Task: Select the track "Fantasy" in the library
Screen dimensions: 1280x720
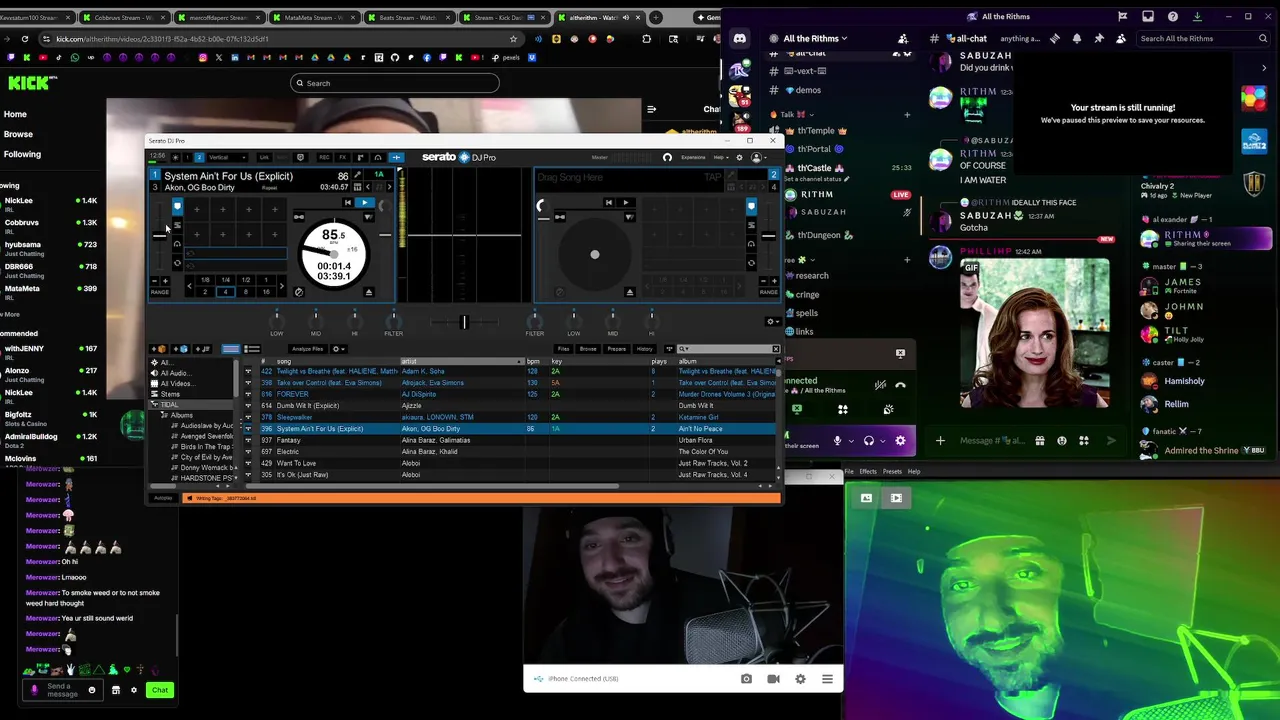Action: 288,440
